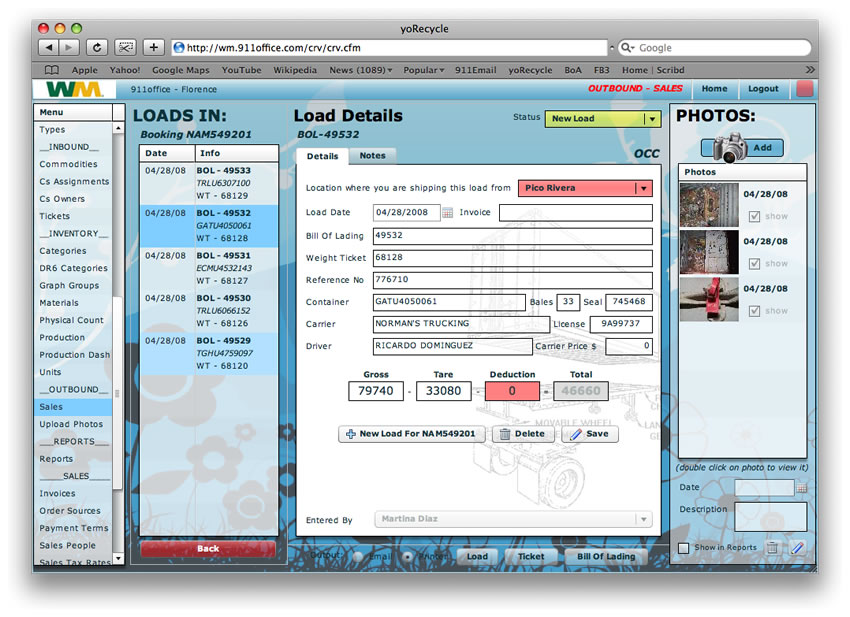This screenshot has height=617, width=850.
Task: Click the Save button
Action: pos(590,434)
